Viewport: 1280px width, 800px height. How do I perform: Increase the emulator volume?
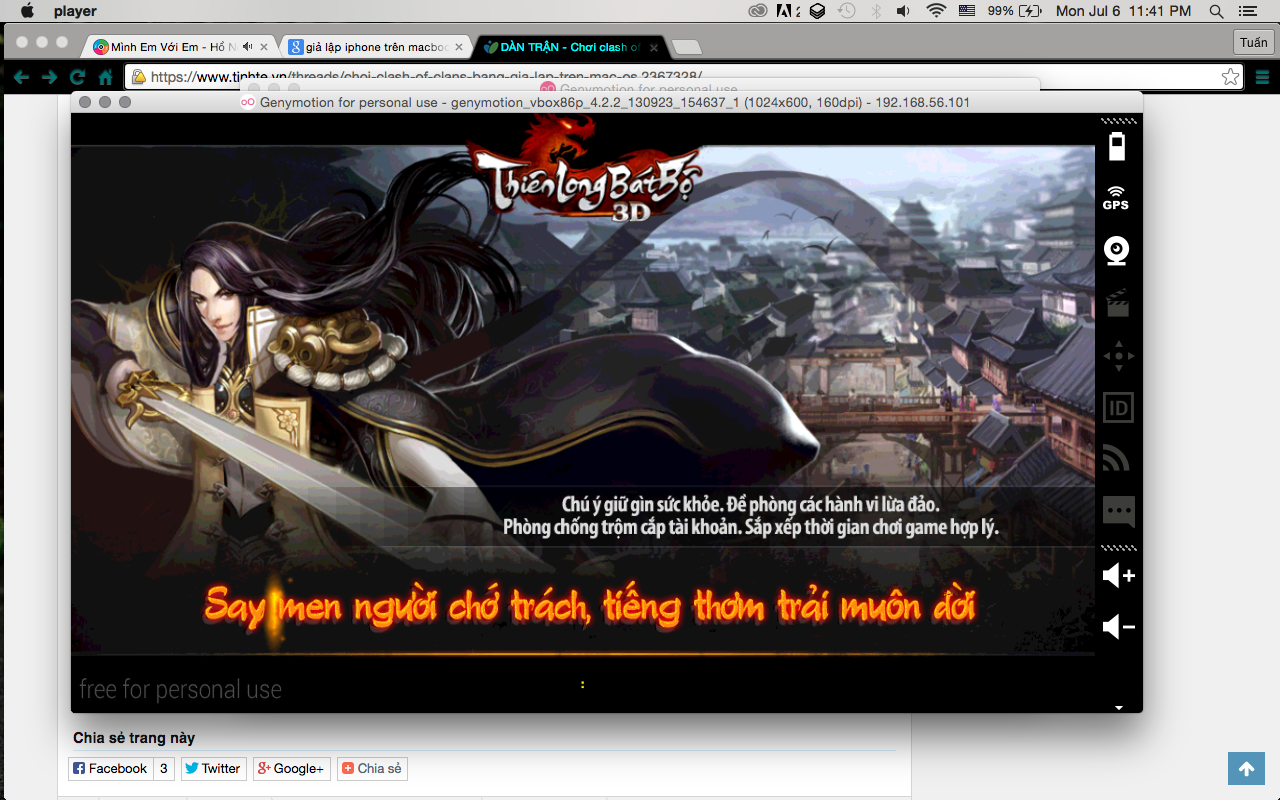coord(1118,576)
